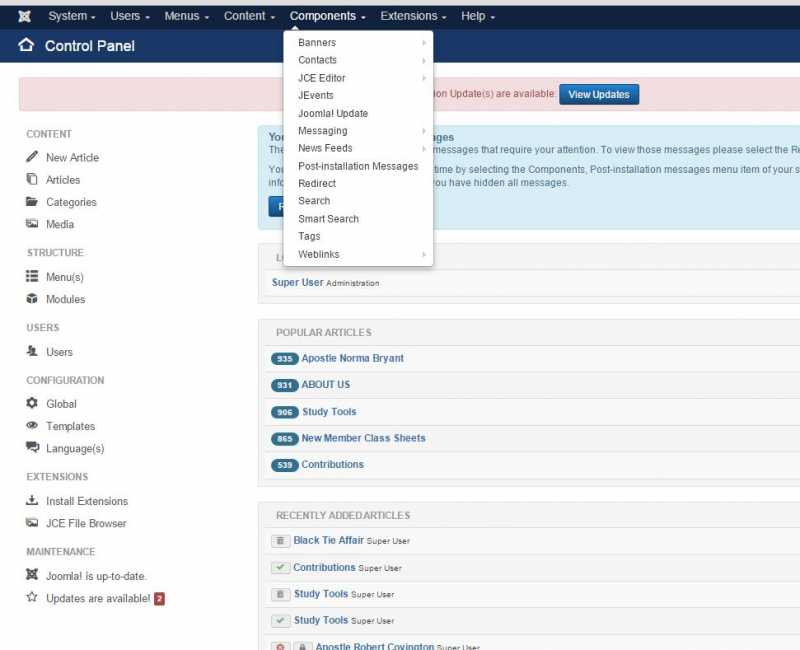Click the Language(s) speech bubble icon
This screenshot has width=800, height=650.
click(x=32, y=447)
